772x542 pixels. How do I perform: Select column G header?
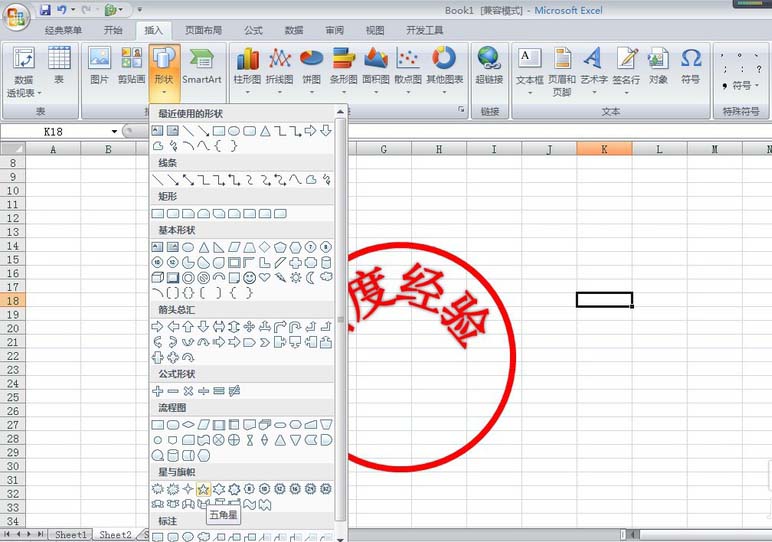tap(384, 149)
